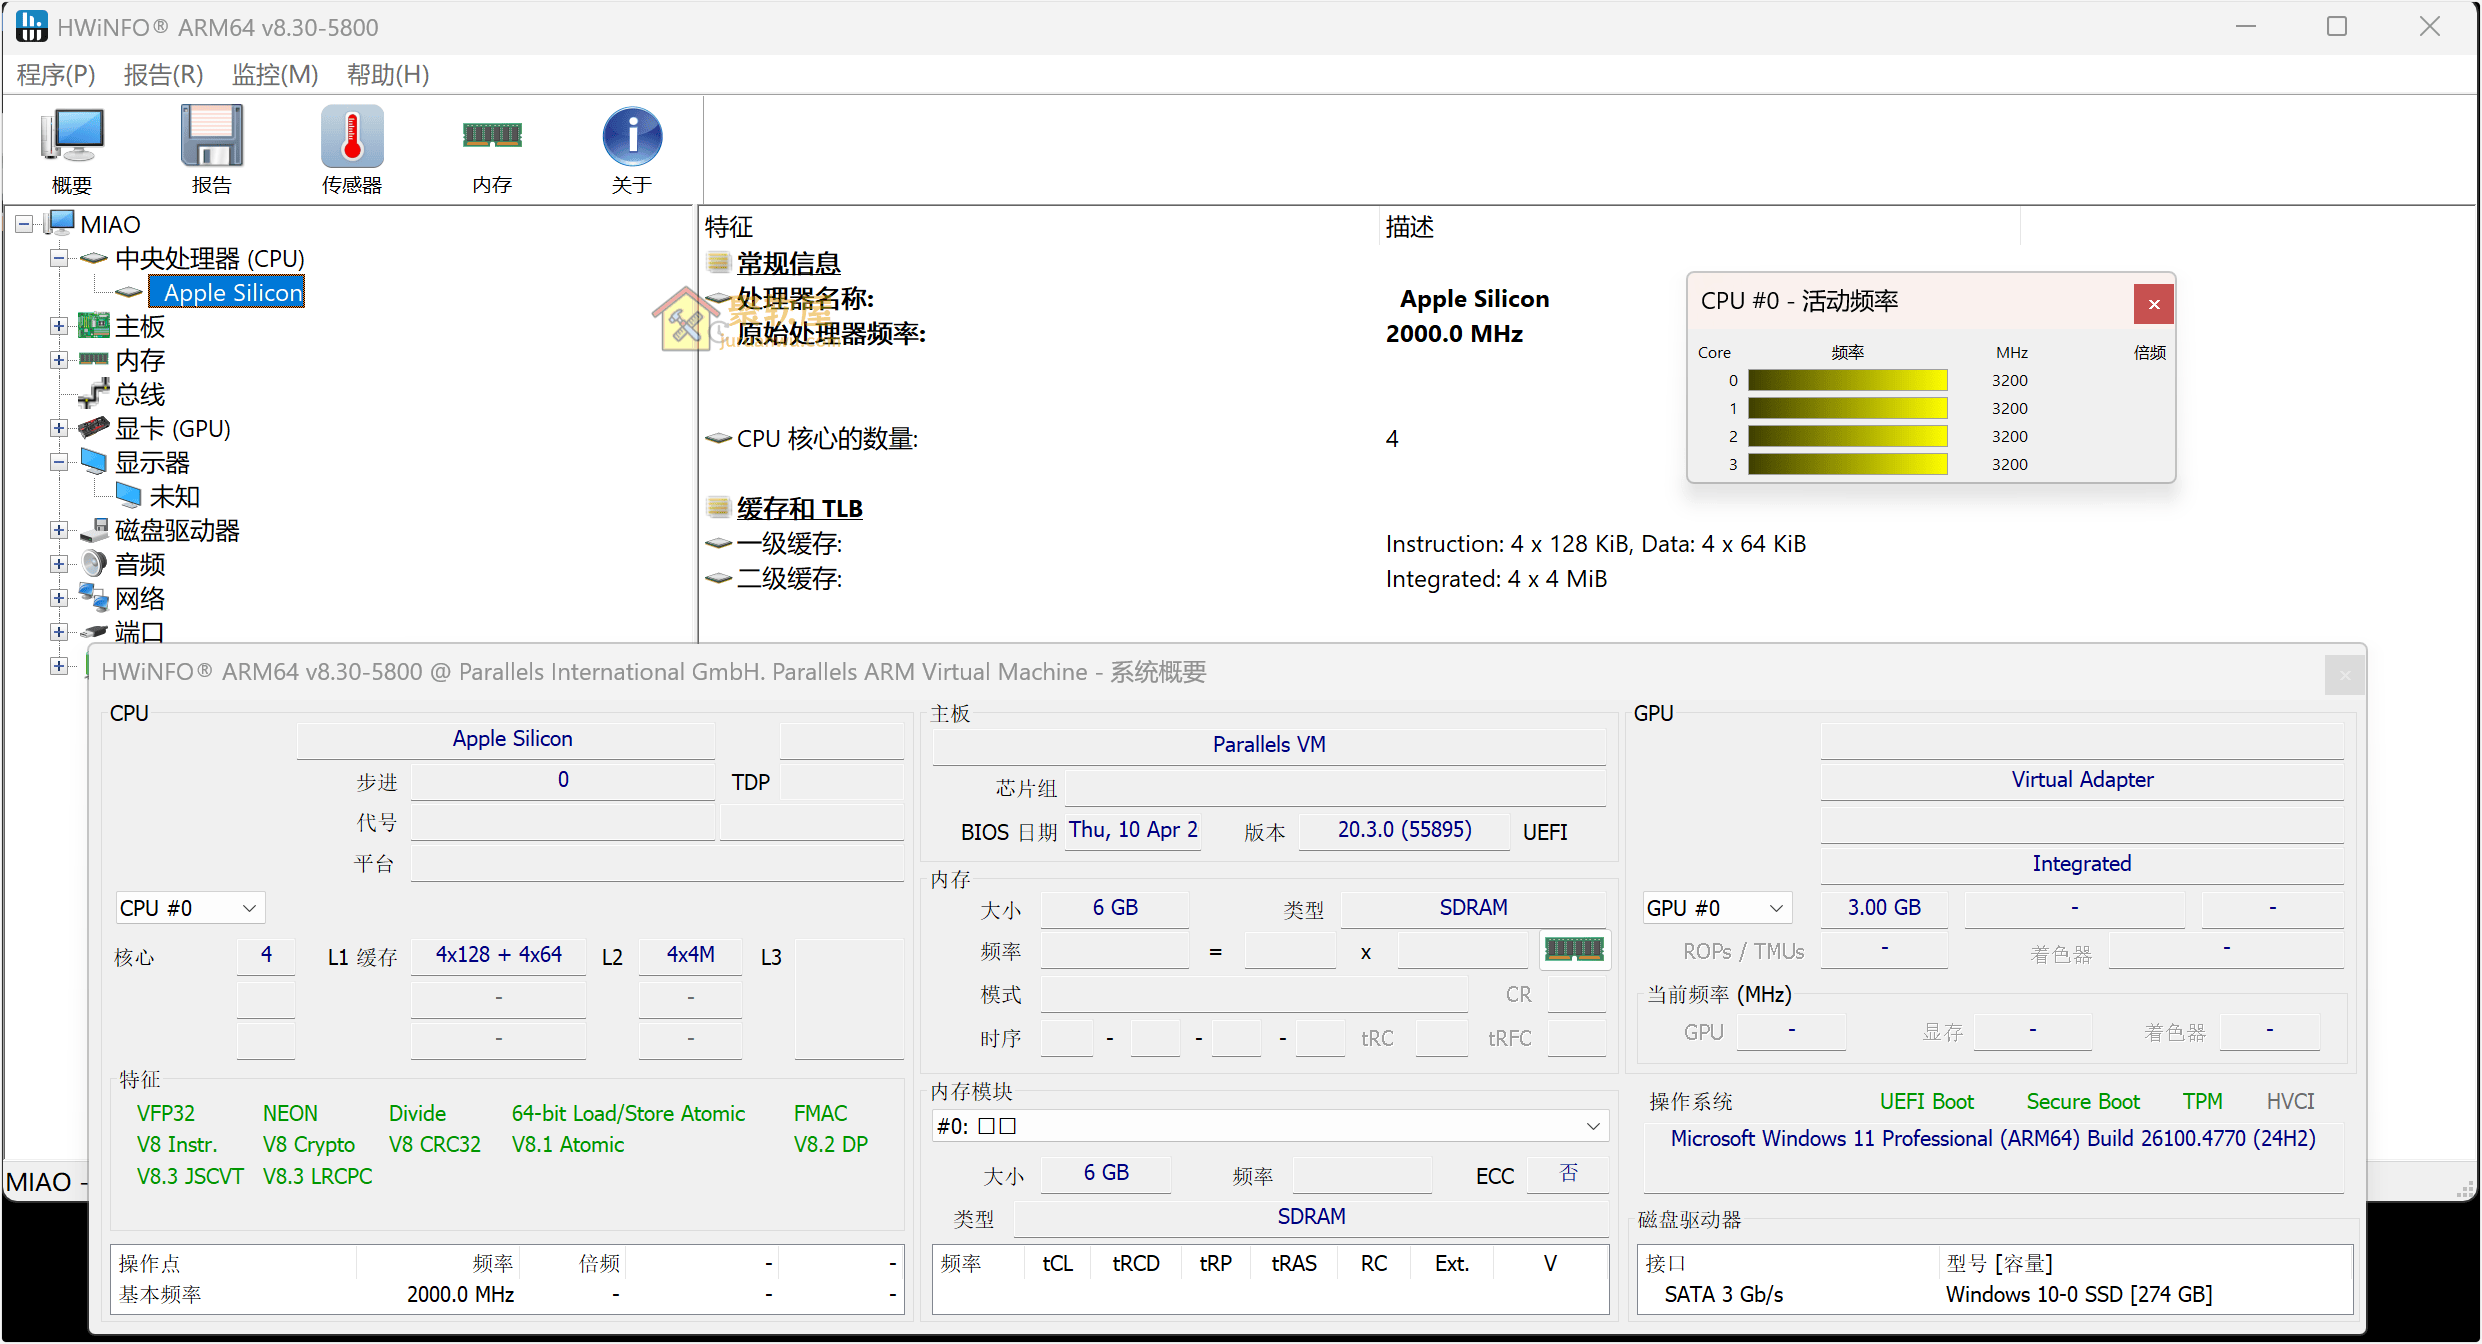The height and width of the screenshot is (1344, 2482).
Task: Close the CPU #0 活动频率 popup
Action: 2155,303
